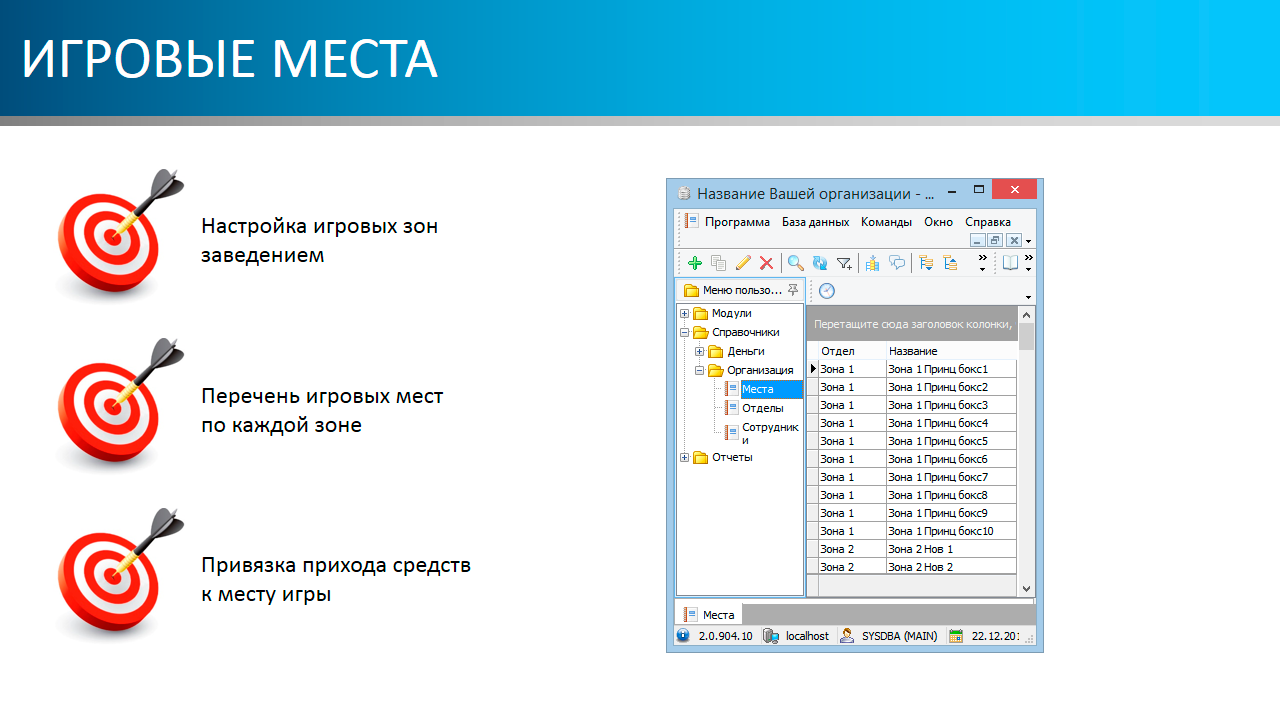Click the version 2.0.904.10 status text
Image resolution: width=1280 pixels, height=720 pixels.
coord(725,636)
